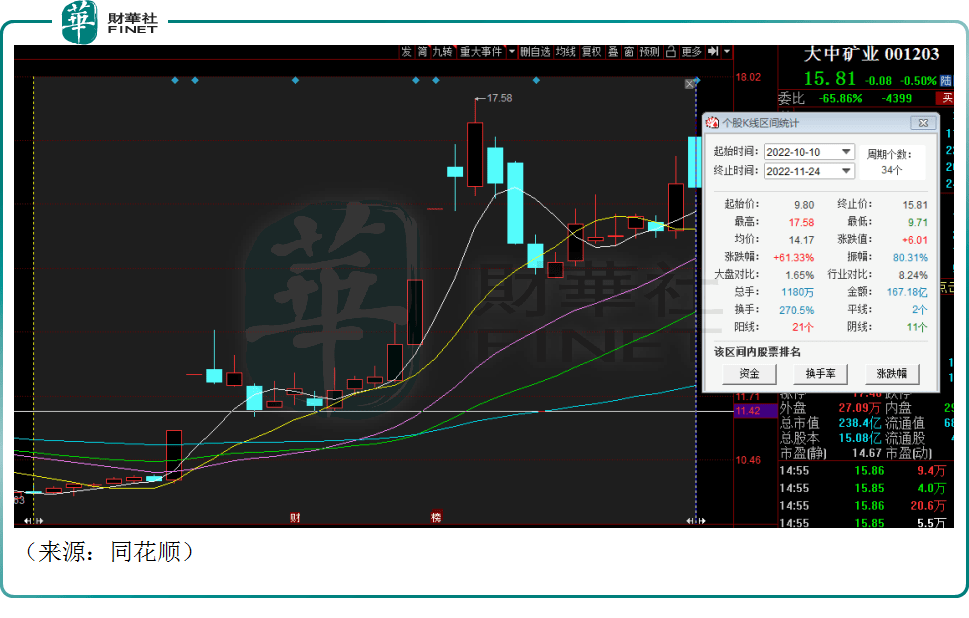
Task: Click the 资金 ranking button
Action: point(749,374)
